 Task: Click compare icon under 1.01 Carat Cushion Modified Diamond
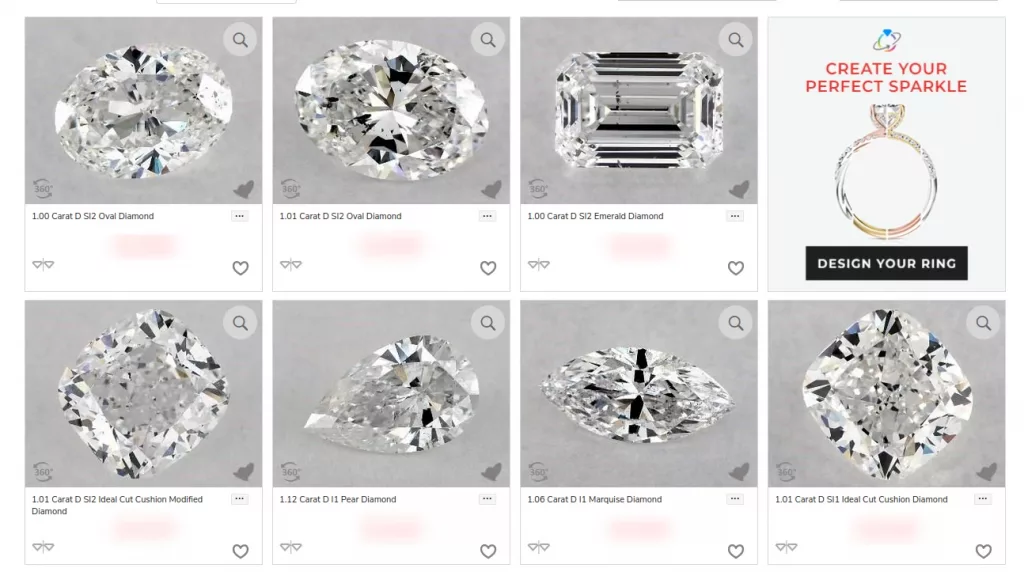click(x=43, y=547)
